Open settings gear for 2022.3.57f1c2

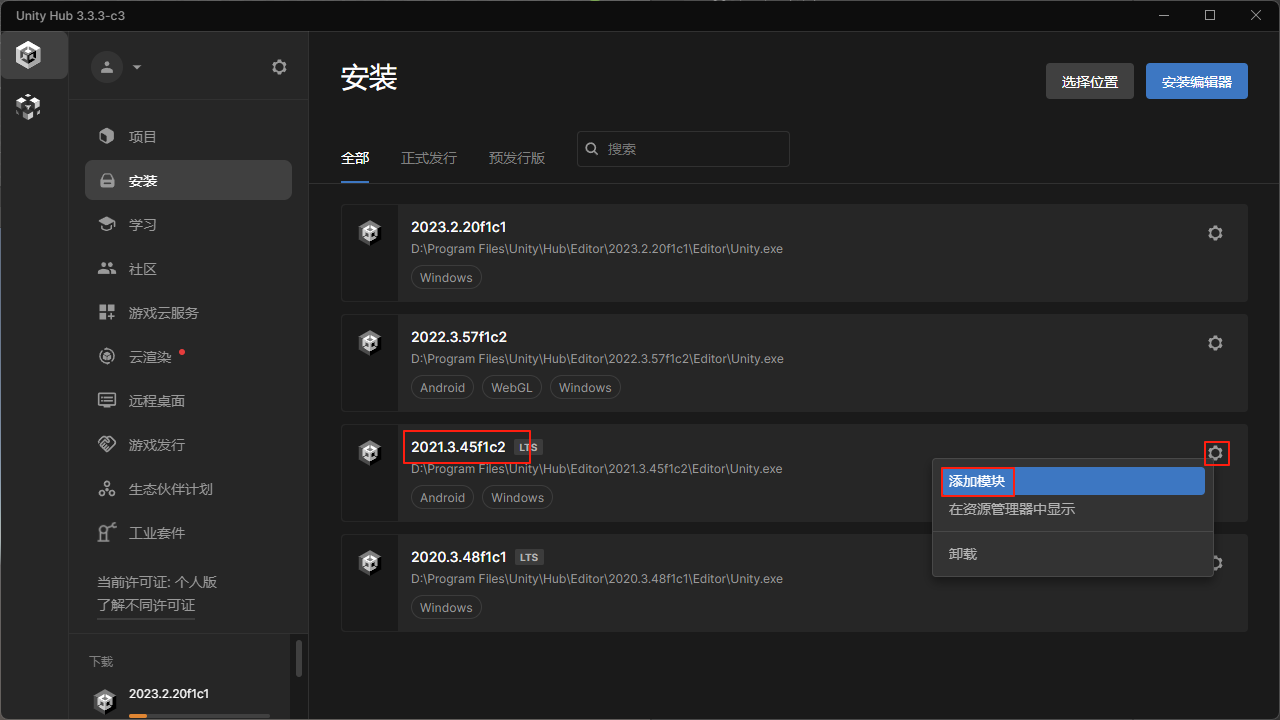point(1215,343)
